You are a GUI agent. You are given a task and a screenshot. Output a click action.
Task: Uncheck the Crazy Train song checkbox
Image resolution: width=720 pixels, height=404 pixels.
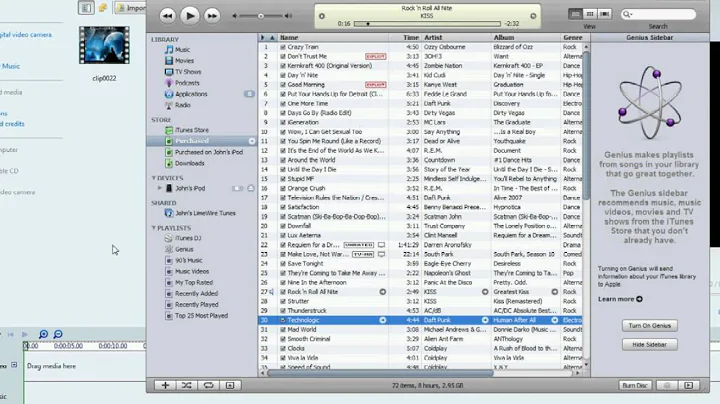coord(283,47)
